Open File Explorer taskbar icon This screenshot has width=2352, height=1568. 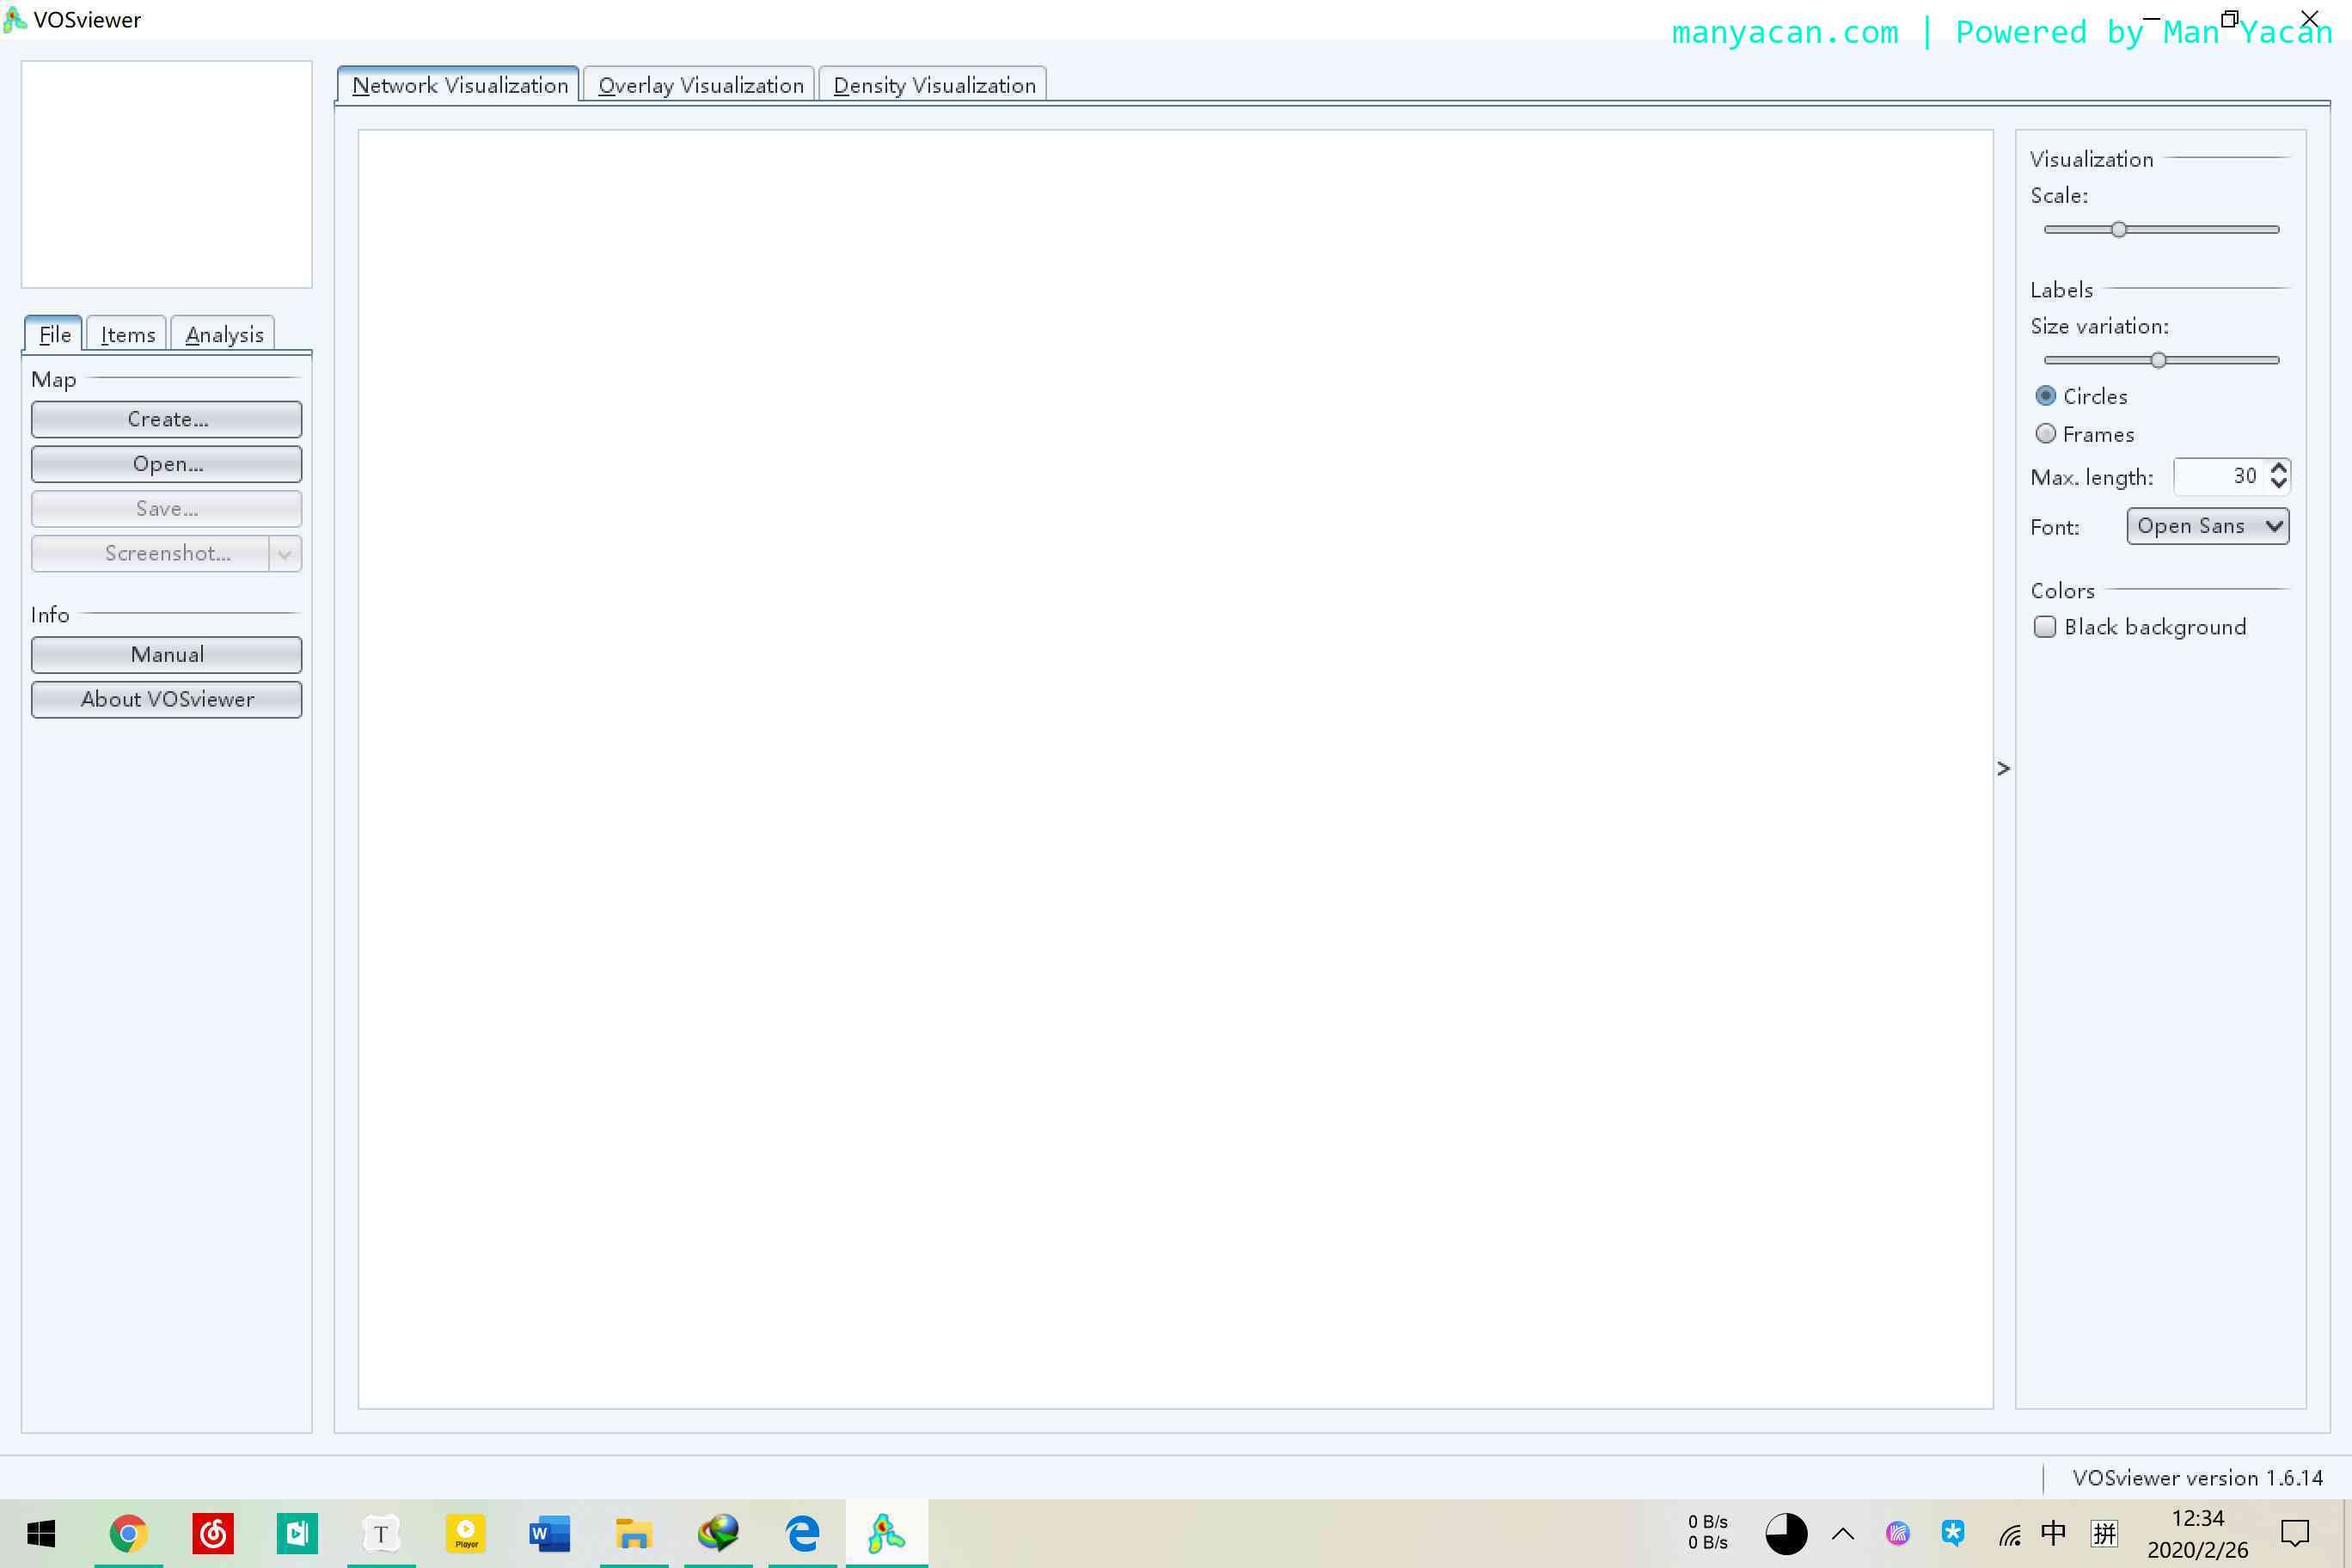[634, 1533]
